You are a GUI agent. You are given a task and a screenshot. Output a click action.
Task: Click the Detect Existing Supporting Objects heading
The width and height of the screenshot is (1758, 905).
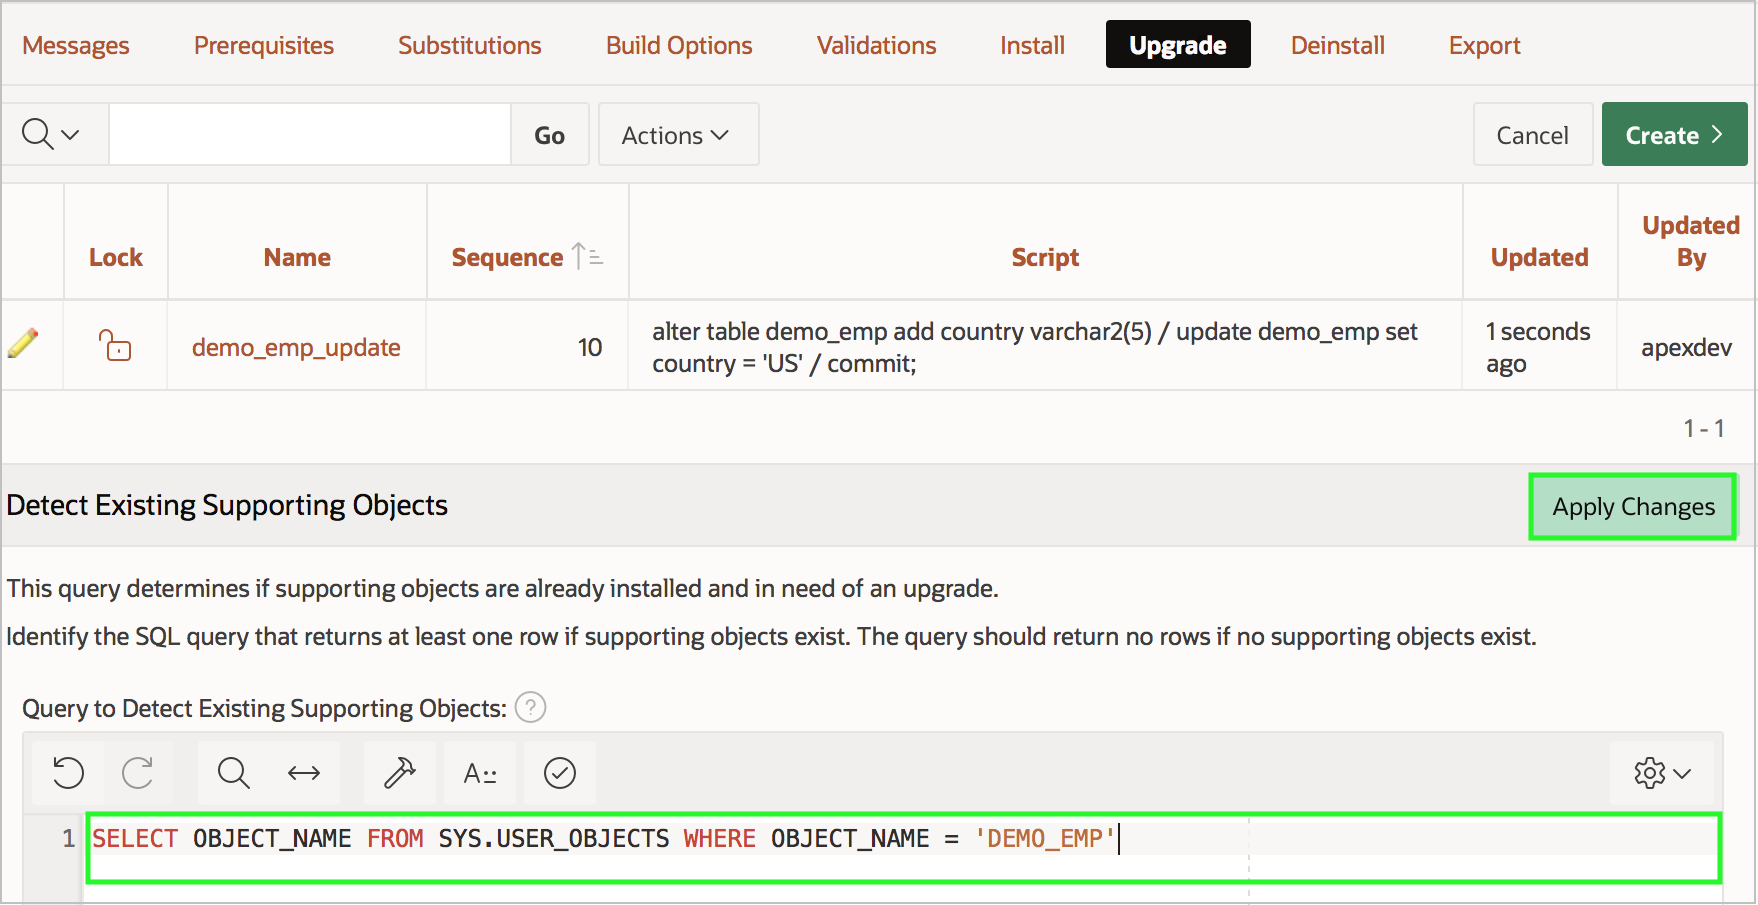pyautogui.click(x=227, y=505)
